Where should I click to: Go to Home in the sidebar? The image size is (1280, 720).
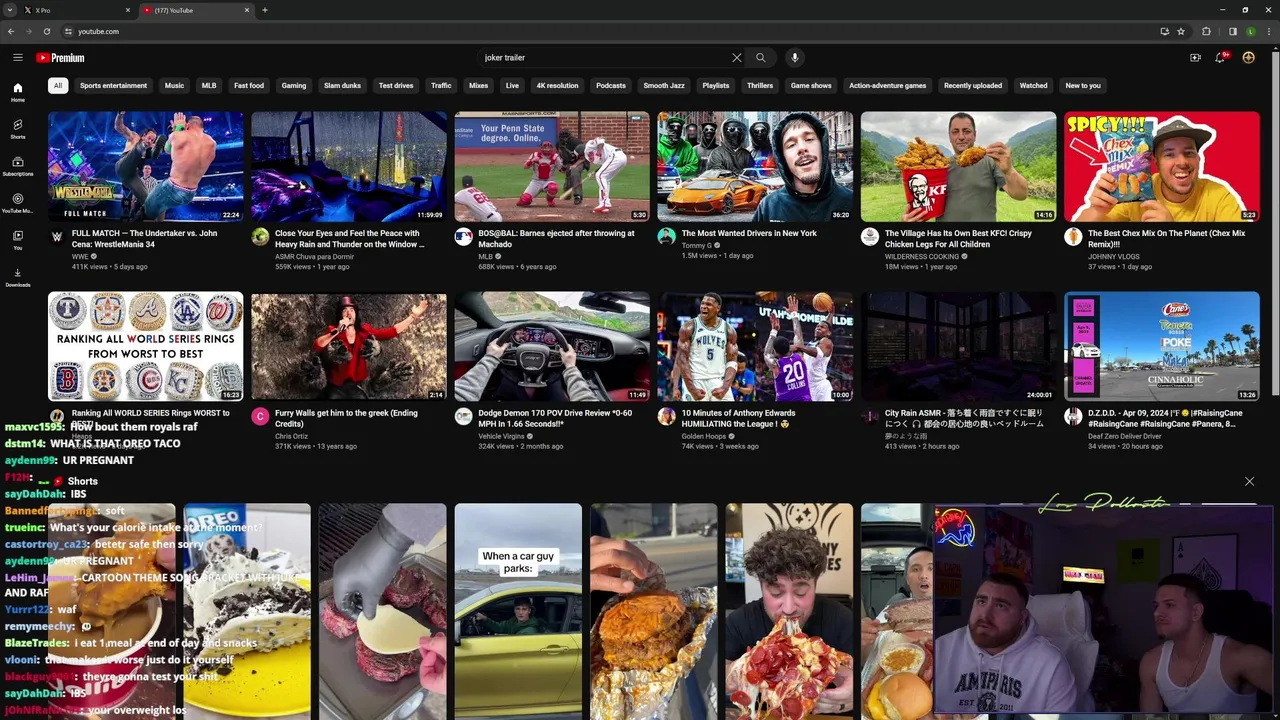[17, 93]
